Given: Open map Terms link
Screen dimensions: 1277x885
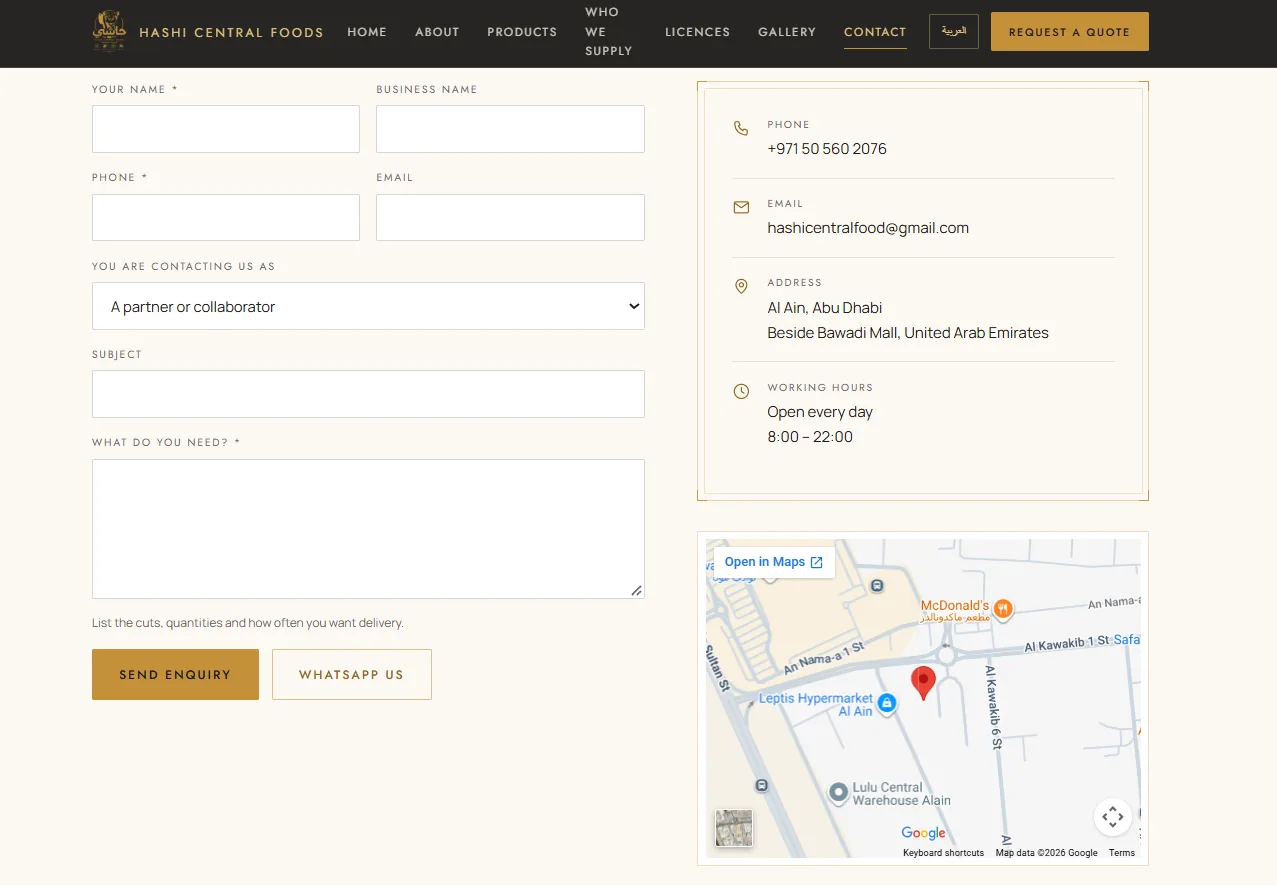Looking at the screenshot, I should [x=1122, y=853].
